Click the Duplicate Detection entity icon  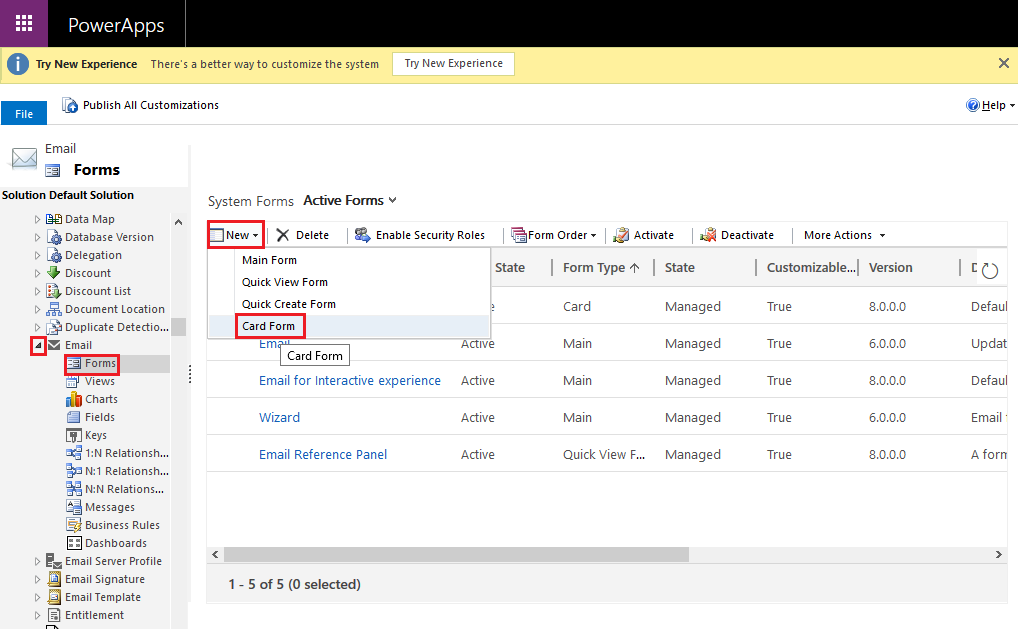[54, 327]
